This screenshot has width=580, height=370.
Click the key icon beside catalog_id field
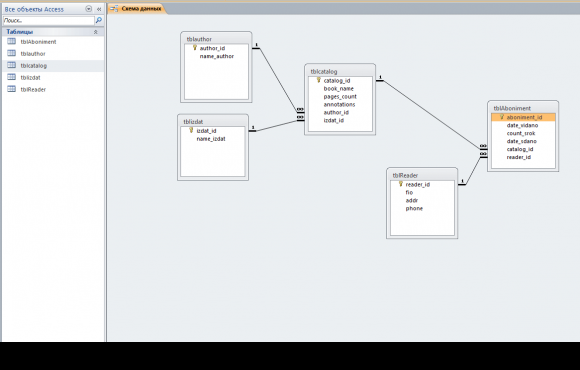click(x=318, y=80)
